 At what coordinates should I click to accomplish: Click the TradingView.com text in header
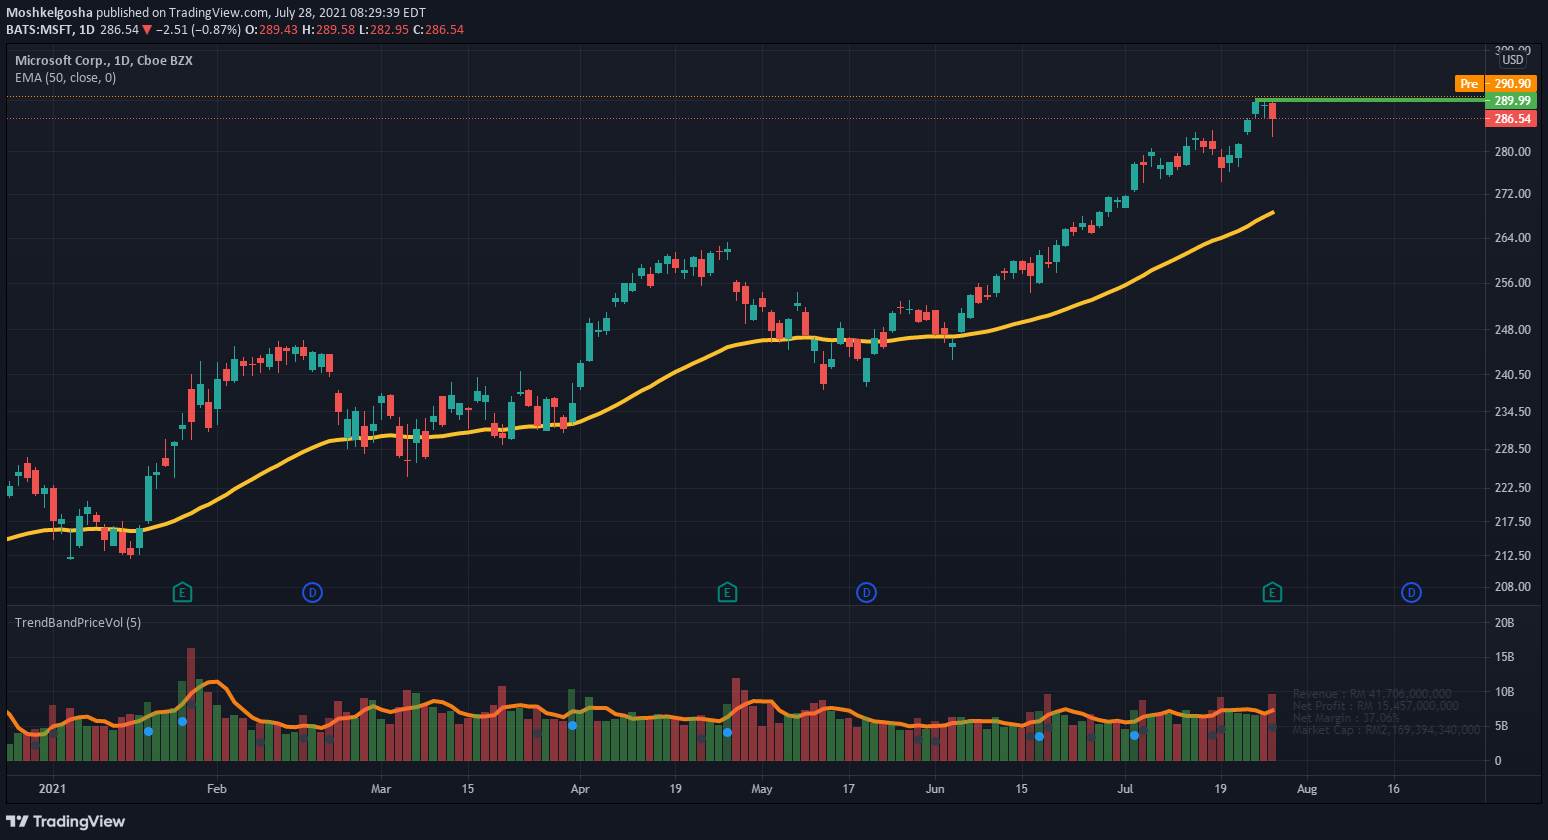point(219,13)
